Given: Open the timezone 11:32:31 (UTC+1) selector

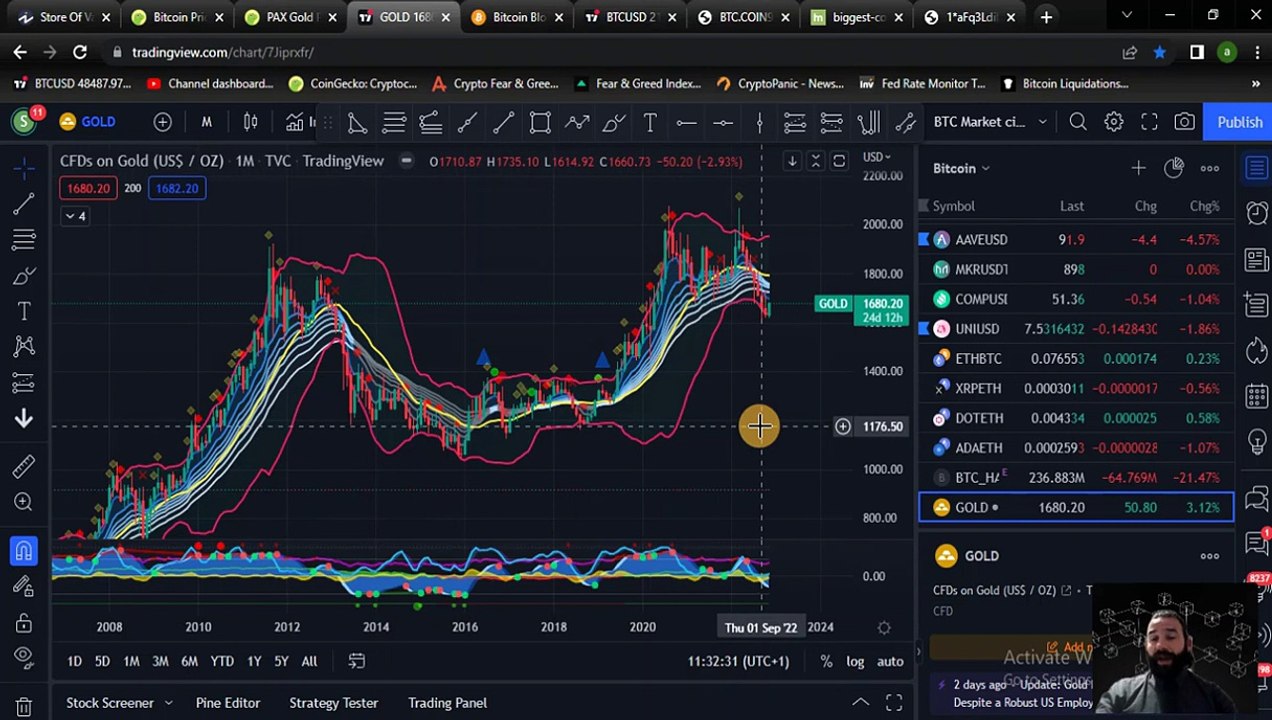Looking at the screenshot, I should (x=738, y=661).
